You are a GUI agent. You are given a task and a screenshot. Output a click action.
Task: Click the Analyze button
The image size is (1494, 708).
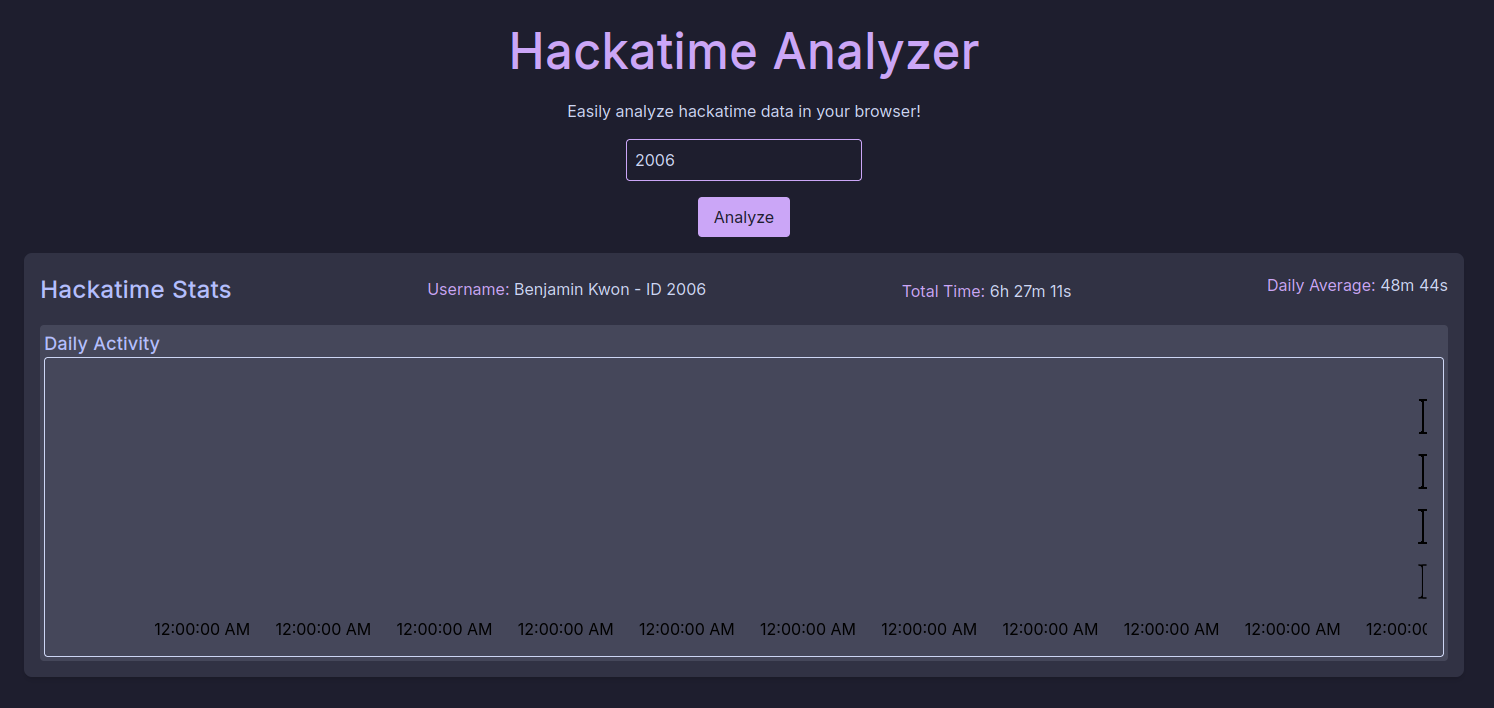(743, 217)
